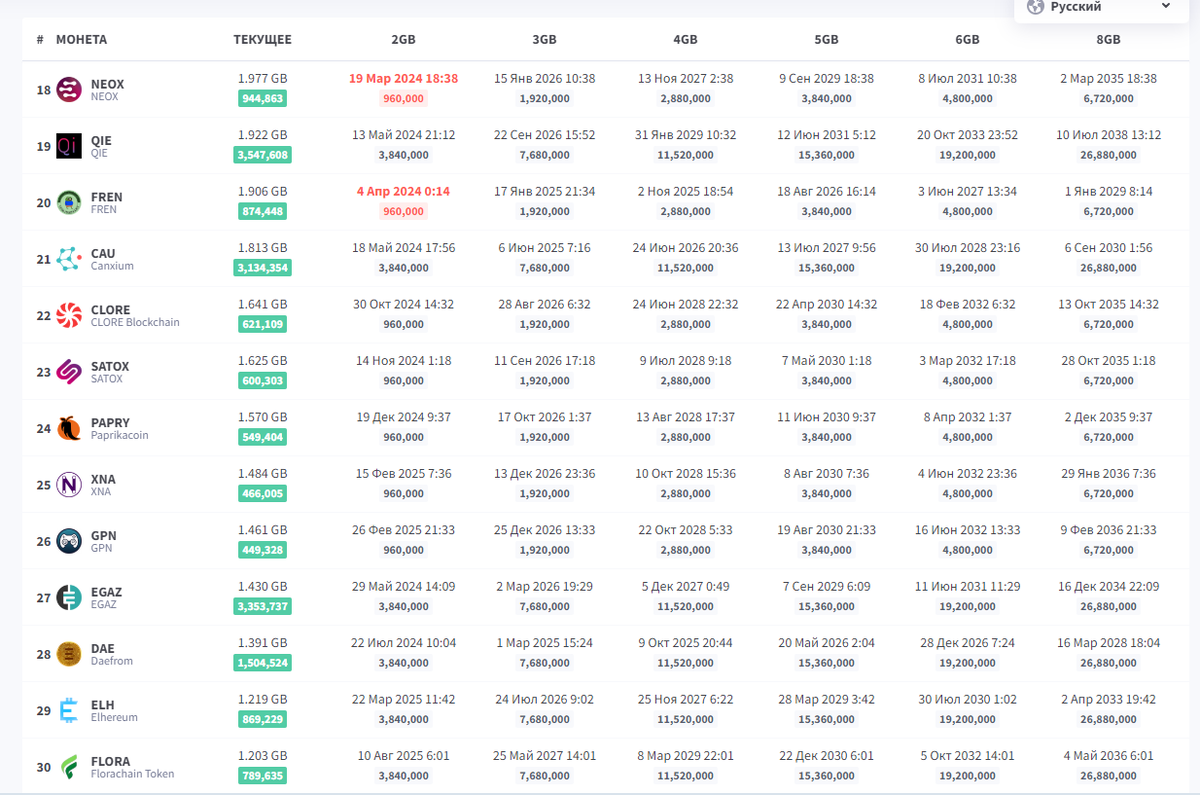This screenshot has width=1200, height=795.
Task: Open the FREN coin logo icon
Action: pyautogui.click(x=69, y=203)
